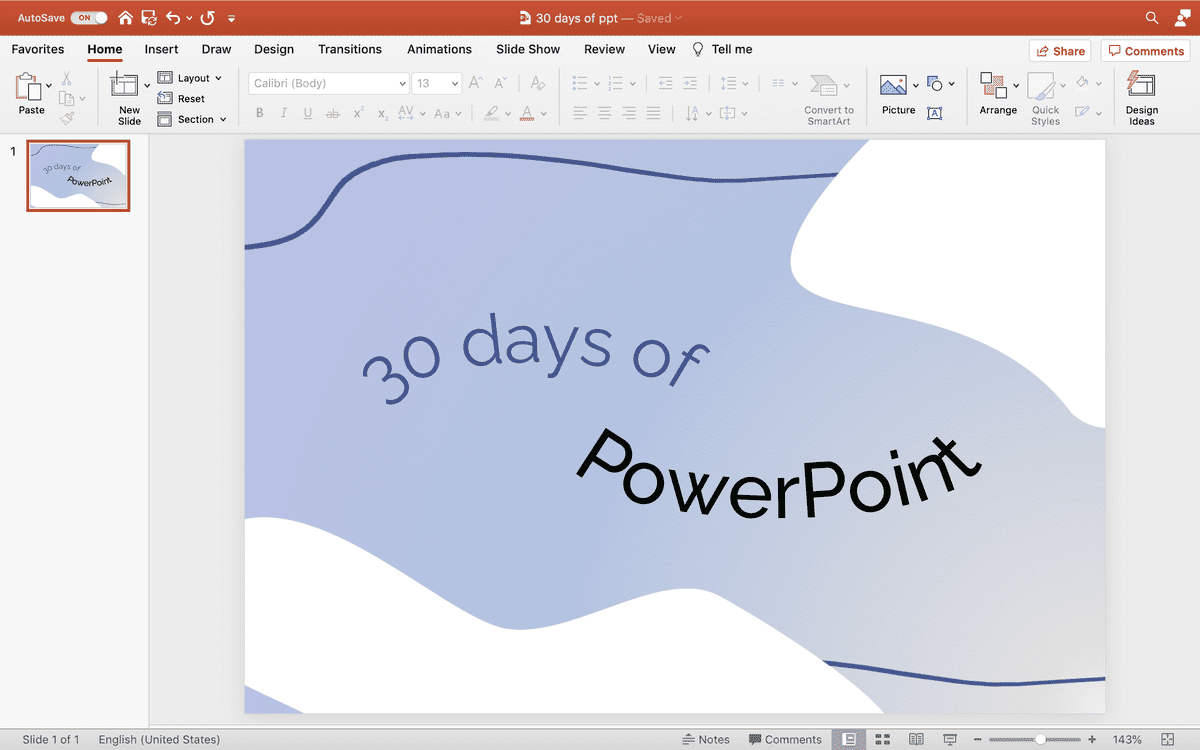Click the Text Box icon
The image size is (1200, 750).
pos(935,113)
